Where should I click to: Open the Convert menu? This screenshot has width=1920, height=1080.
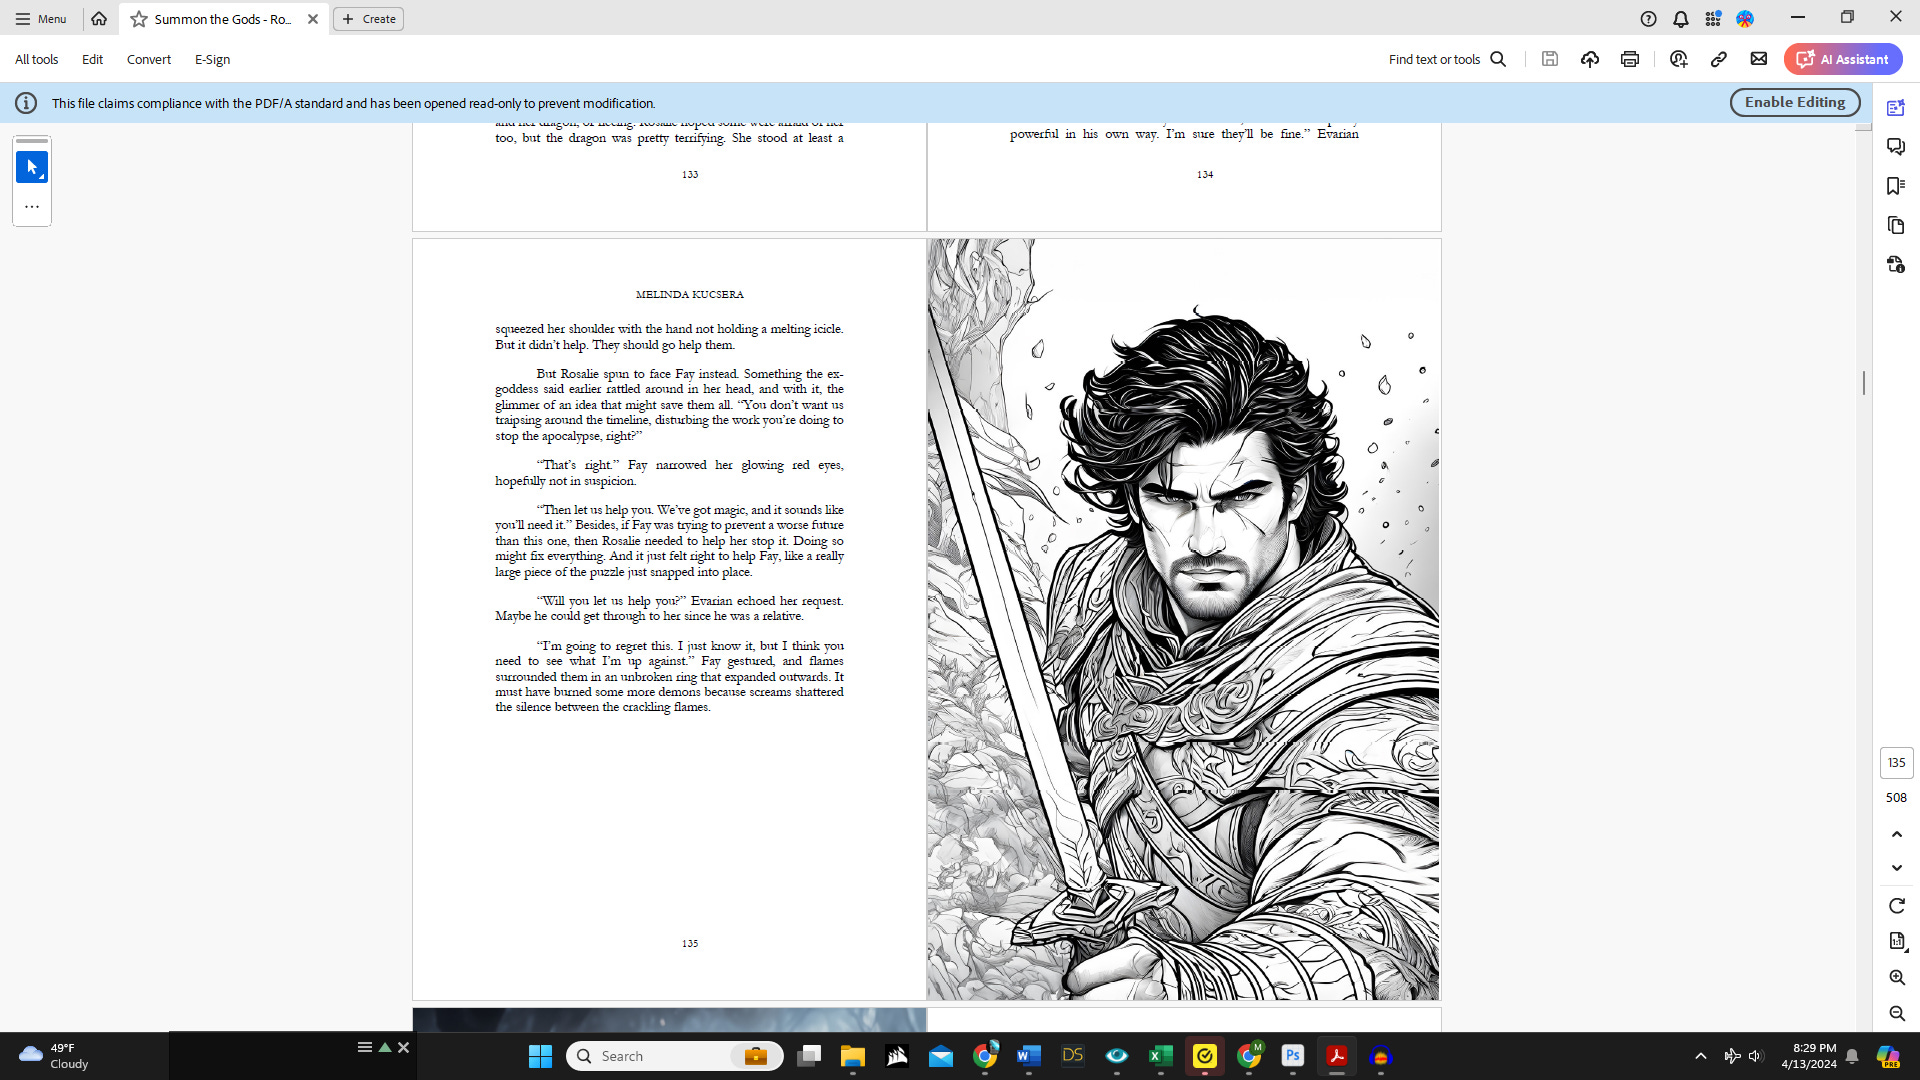(x=149, y=59)
